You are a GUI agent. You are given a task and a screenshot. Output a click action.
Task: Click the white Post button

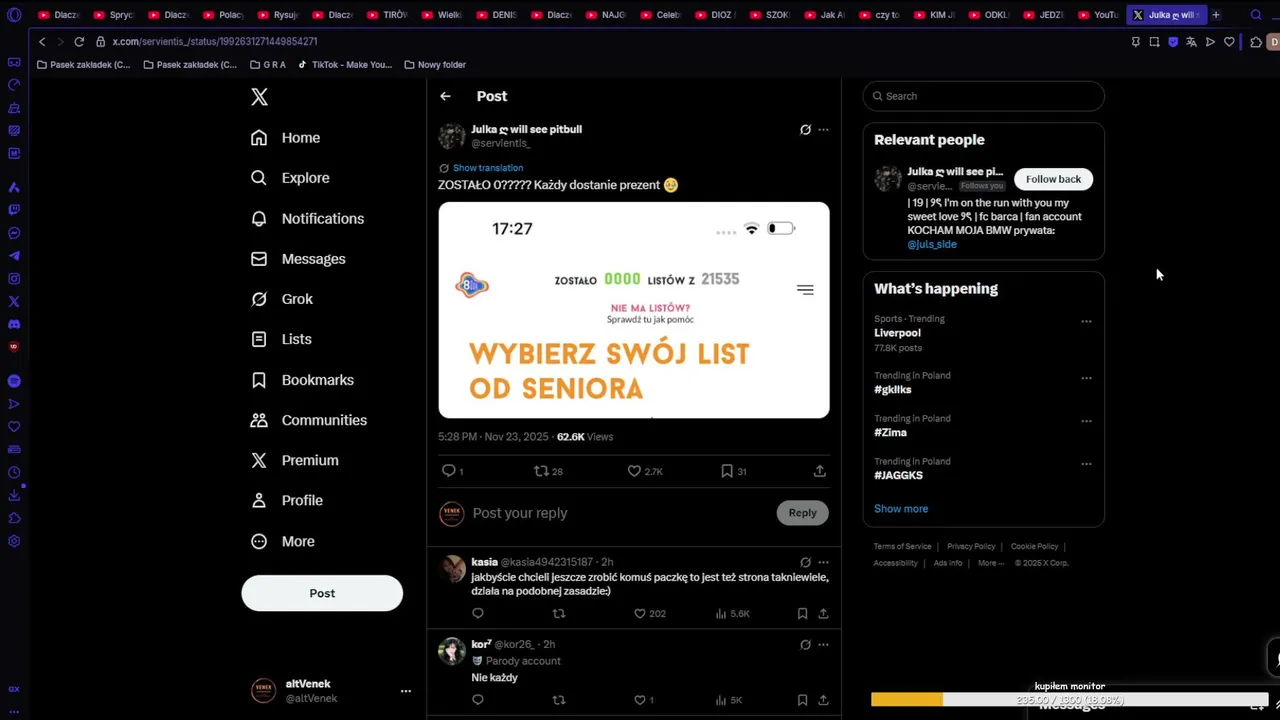pos(322,593)
